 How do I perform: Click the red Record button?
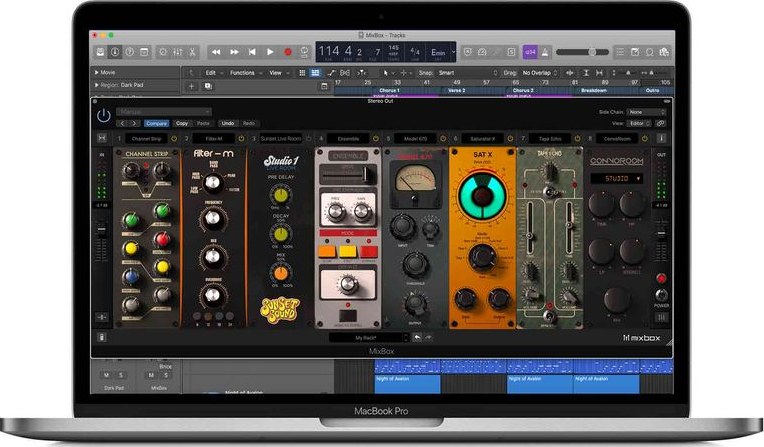tap(288, 52)
